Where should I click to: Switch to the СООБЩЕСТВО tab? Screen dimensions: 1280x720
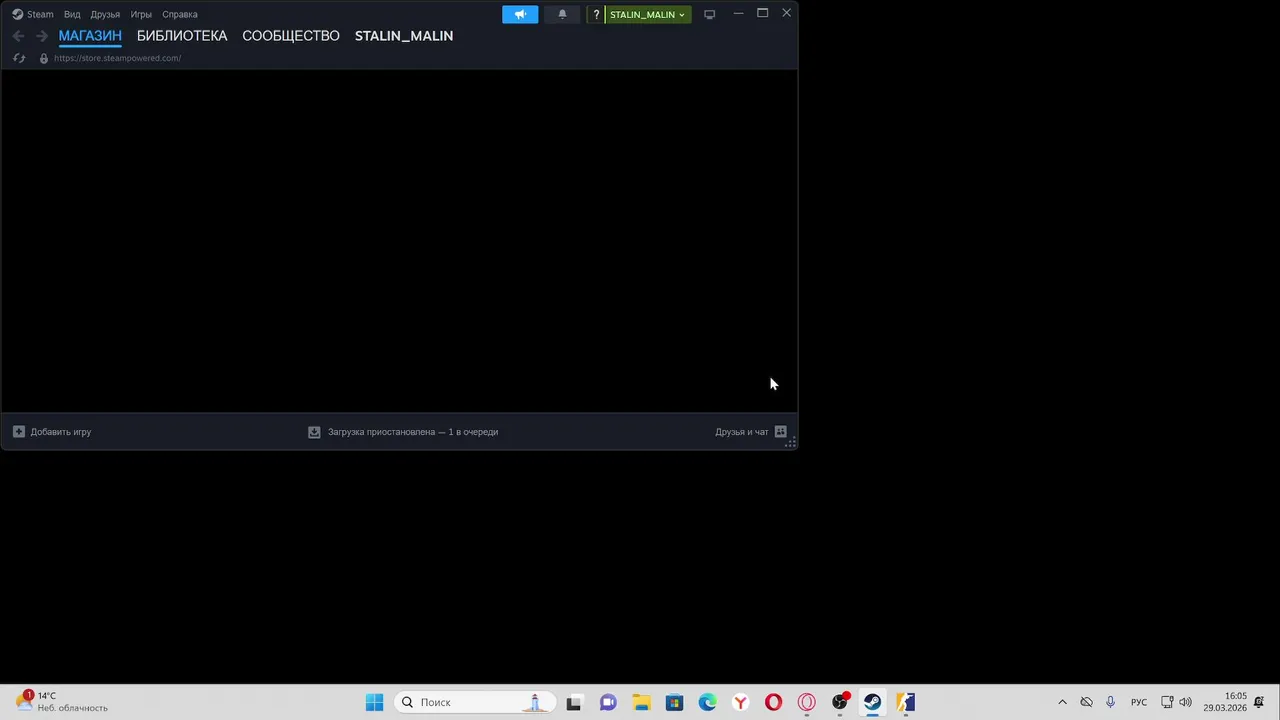[291, 36]
